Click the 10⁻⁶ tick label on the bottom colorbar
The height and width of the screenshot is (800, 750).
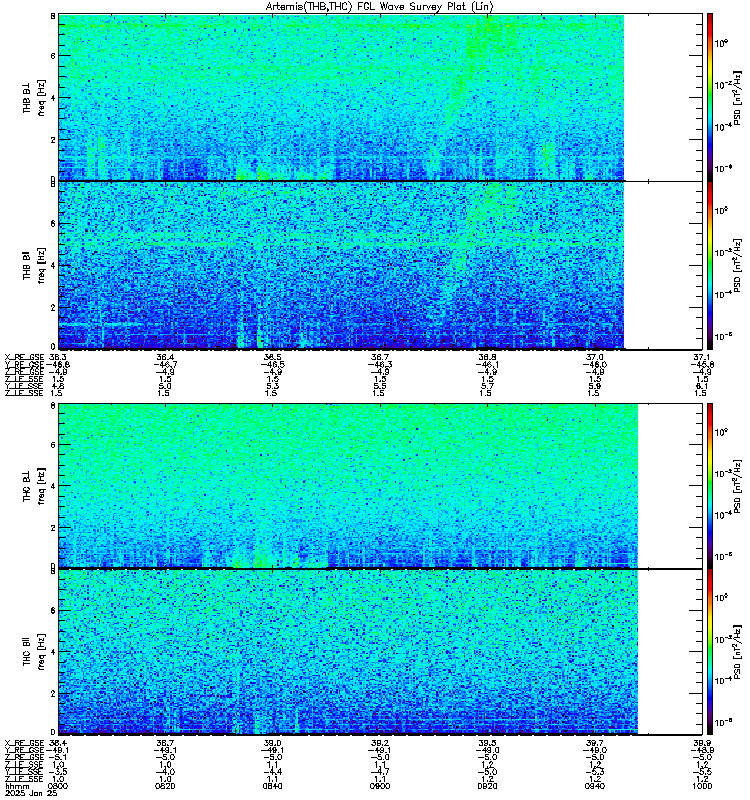(723, 721)
